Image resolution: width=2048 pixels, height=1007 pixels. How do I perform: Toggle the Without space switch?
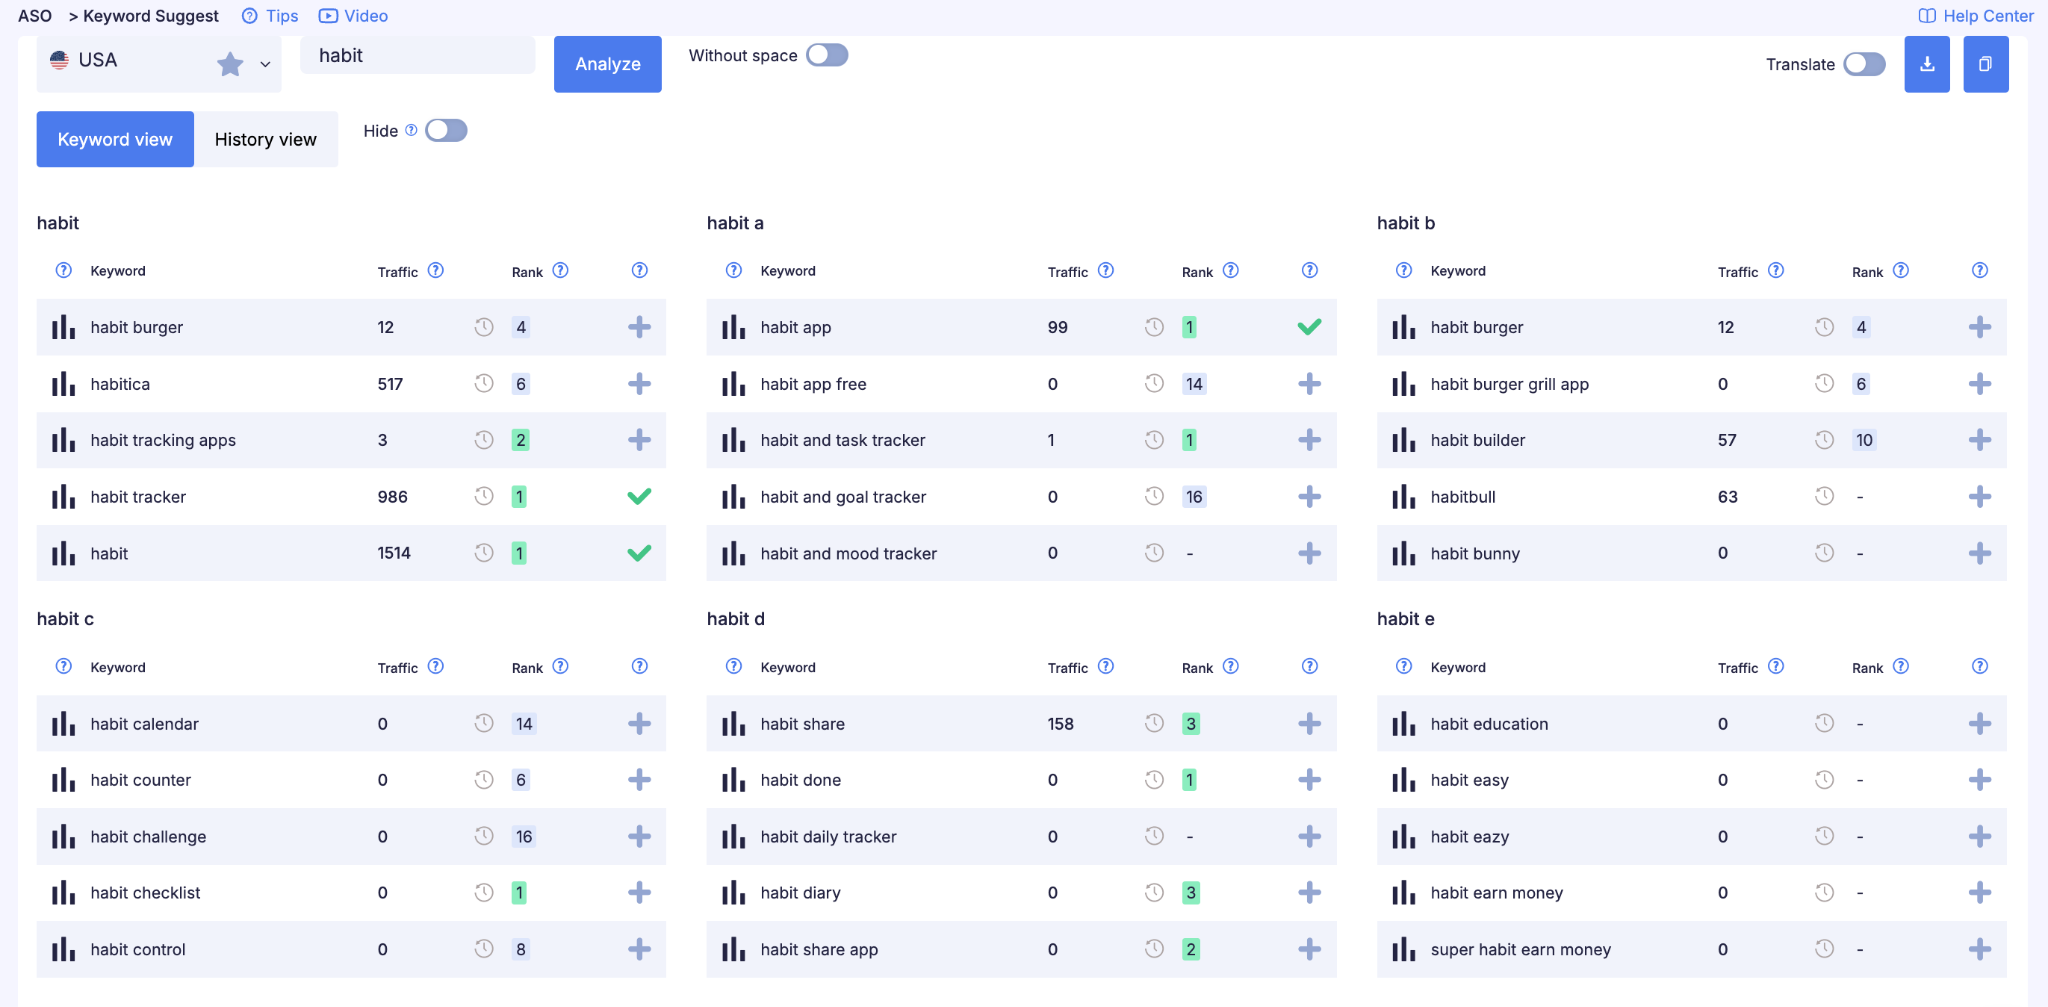click(x=827, y=55)
